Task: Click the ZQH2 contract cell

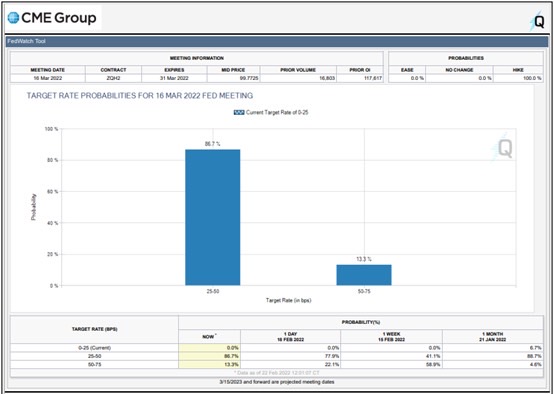Action: [x=113, y=78]
